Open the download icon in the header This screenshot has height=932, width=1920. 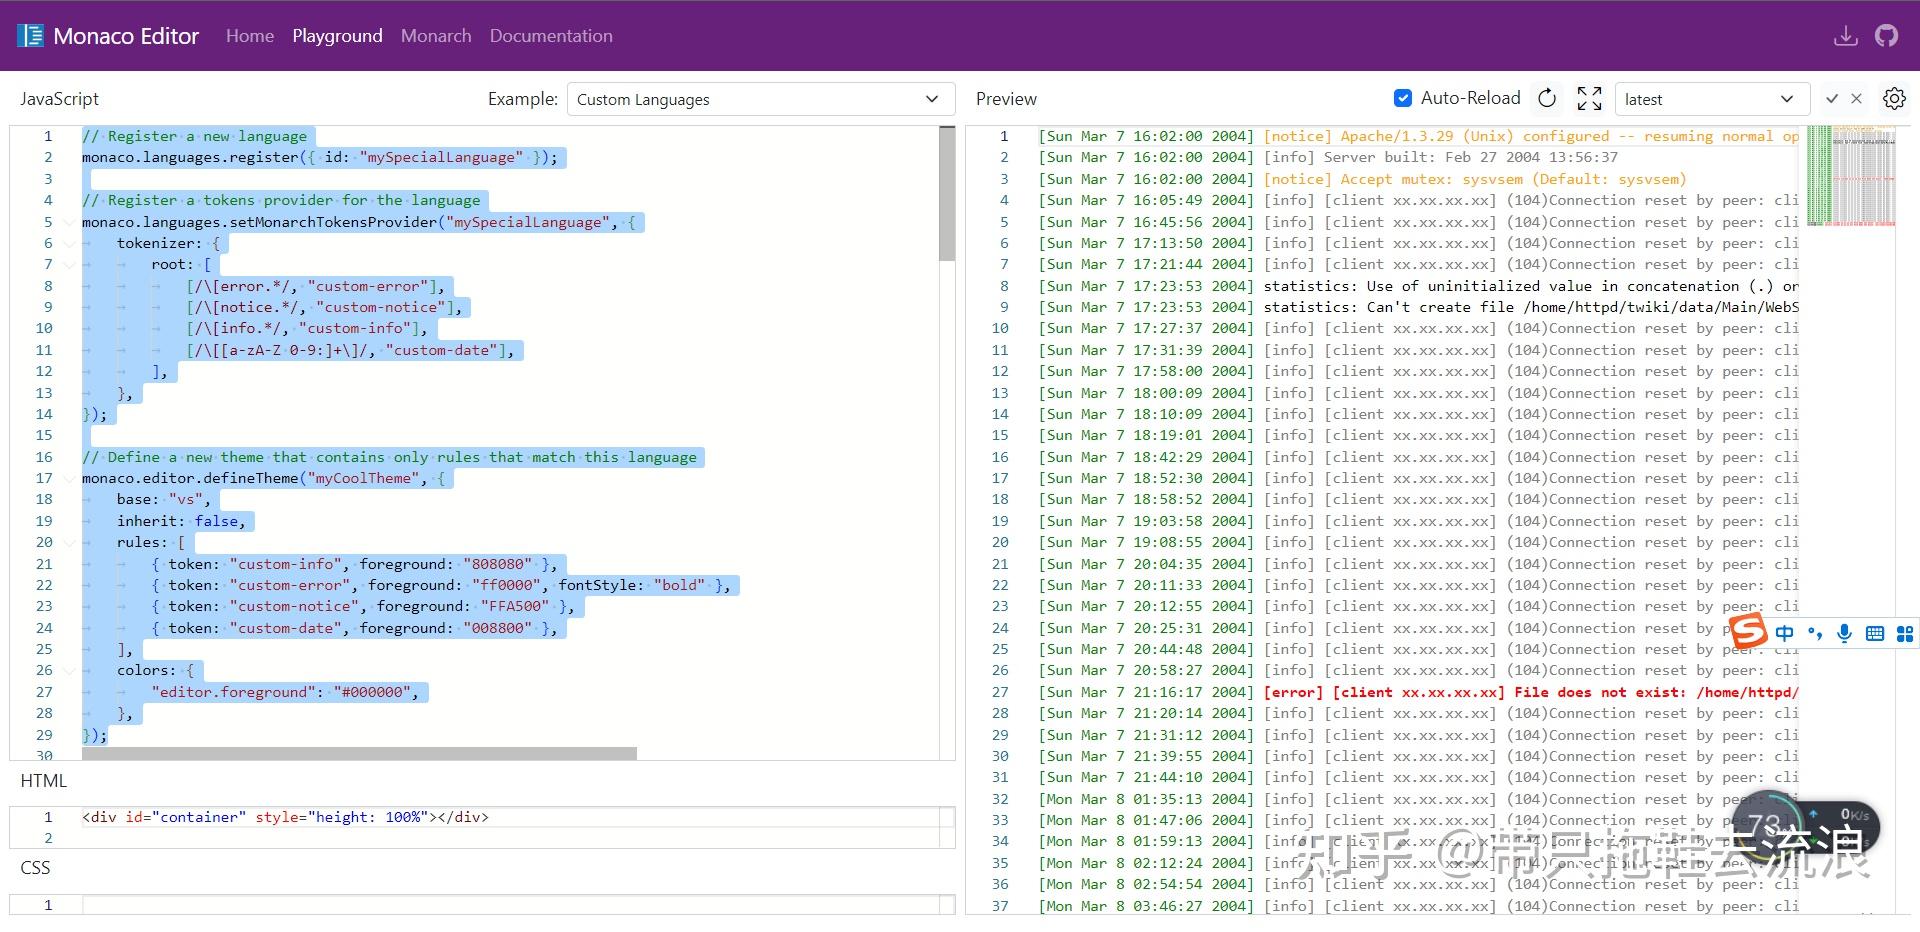tap(1845, 36)
